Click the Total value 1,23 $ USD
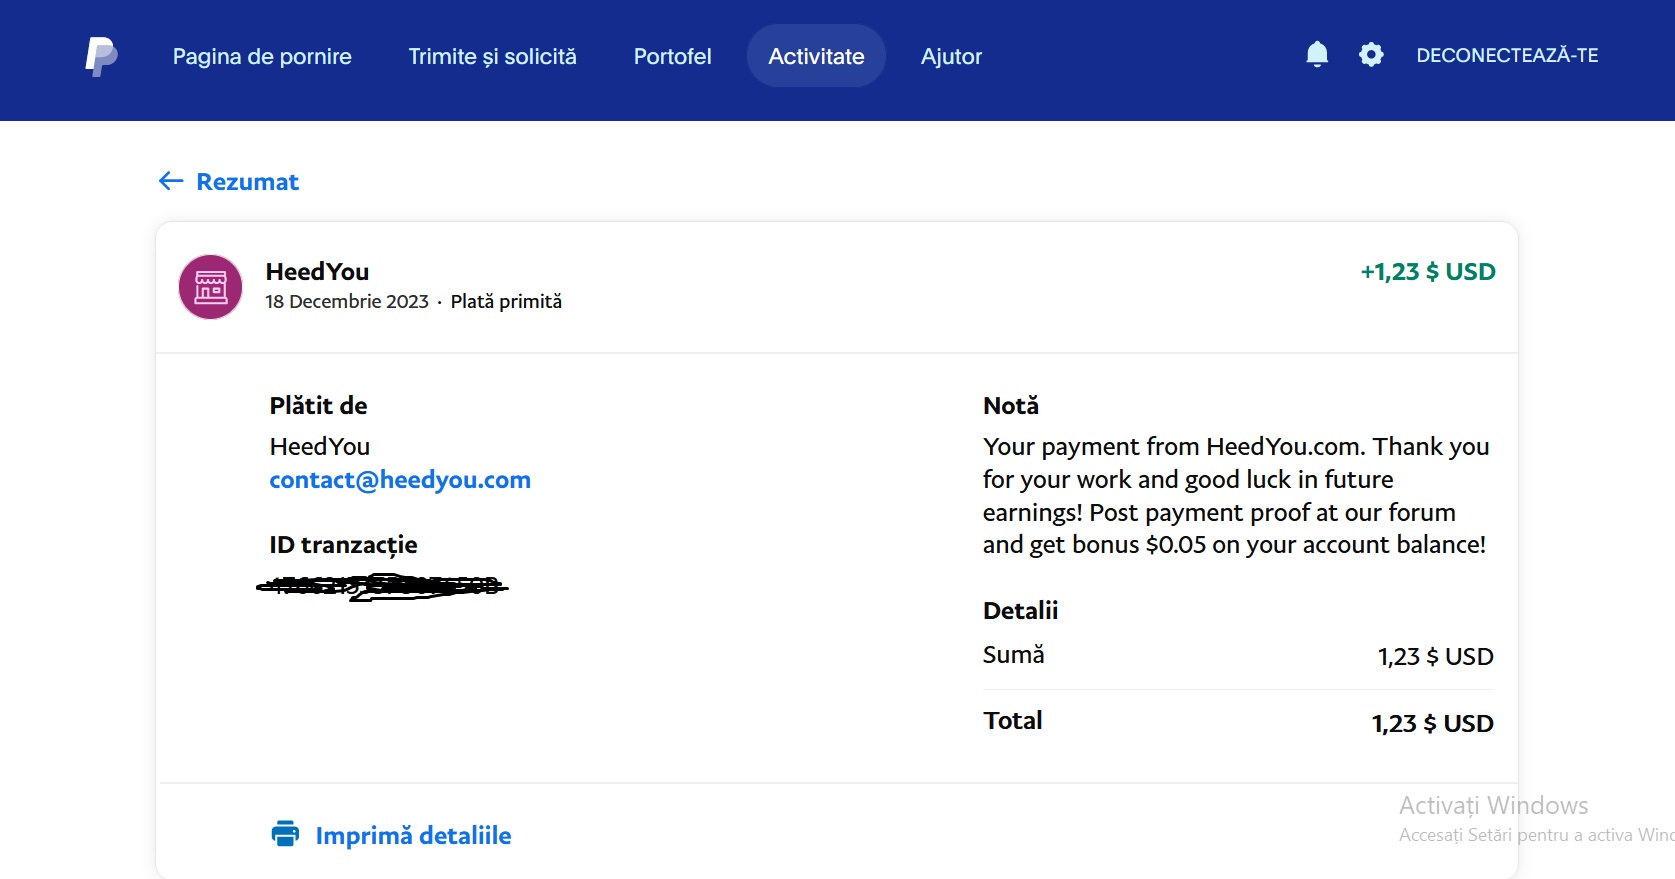The image size is (1675, 879). pyautogui.click(x=1432, y=723)
